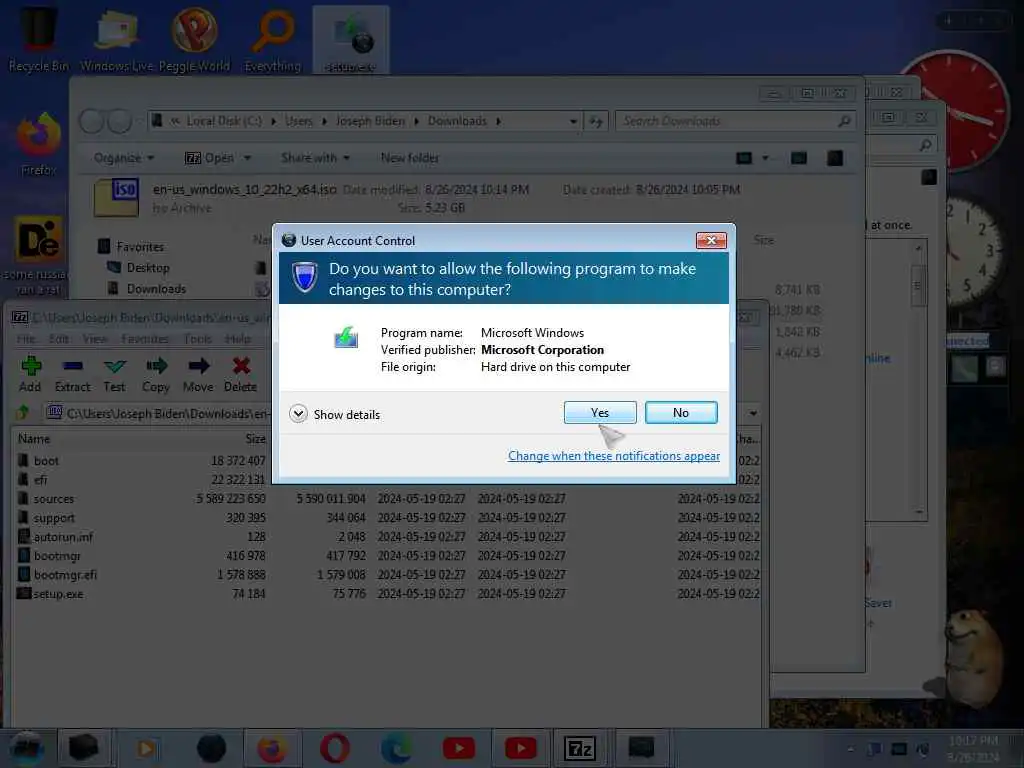This screenshot has width=1024, height=768.
Task: Open 7-Zip taskbar button
Action: tap(580, 748)
